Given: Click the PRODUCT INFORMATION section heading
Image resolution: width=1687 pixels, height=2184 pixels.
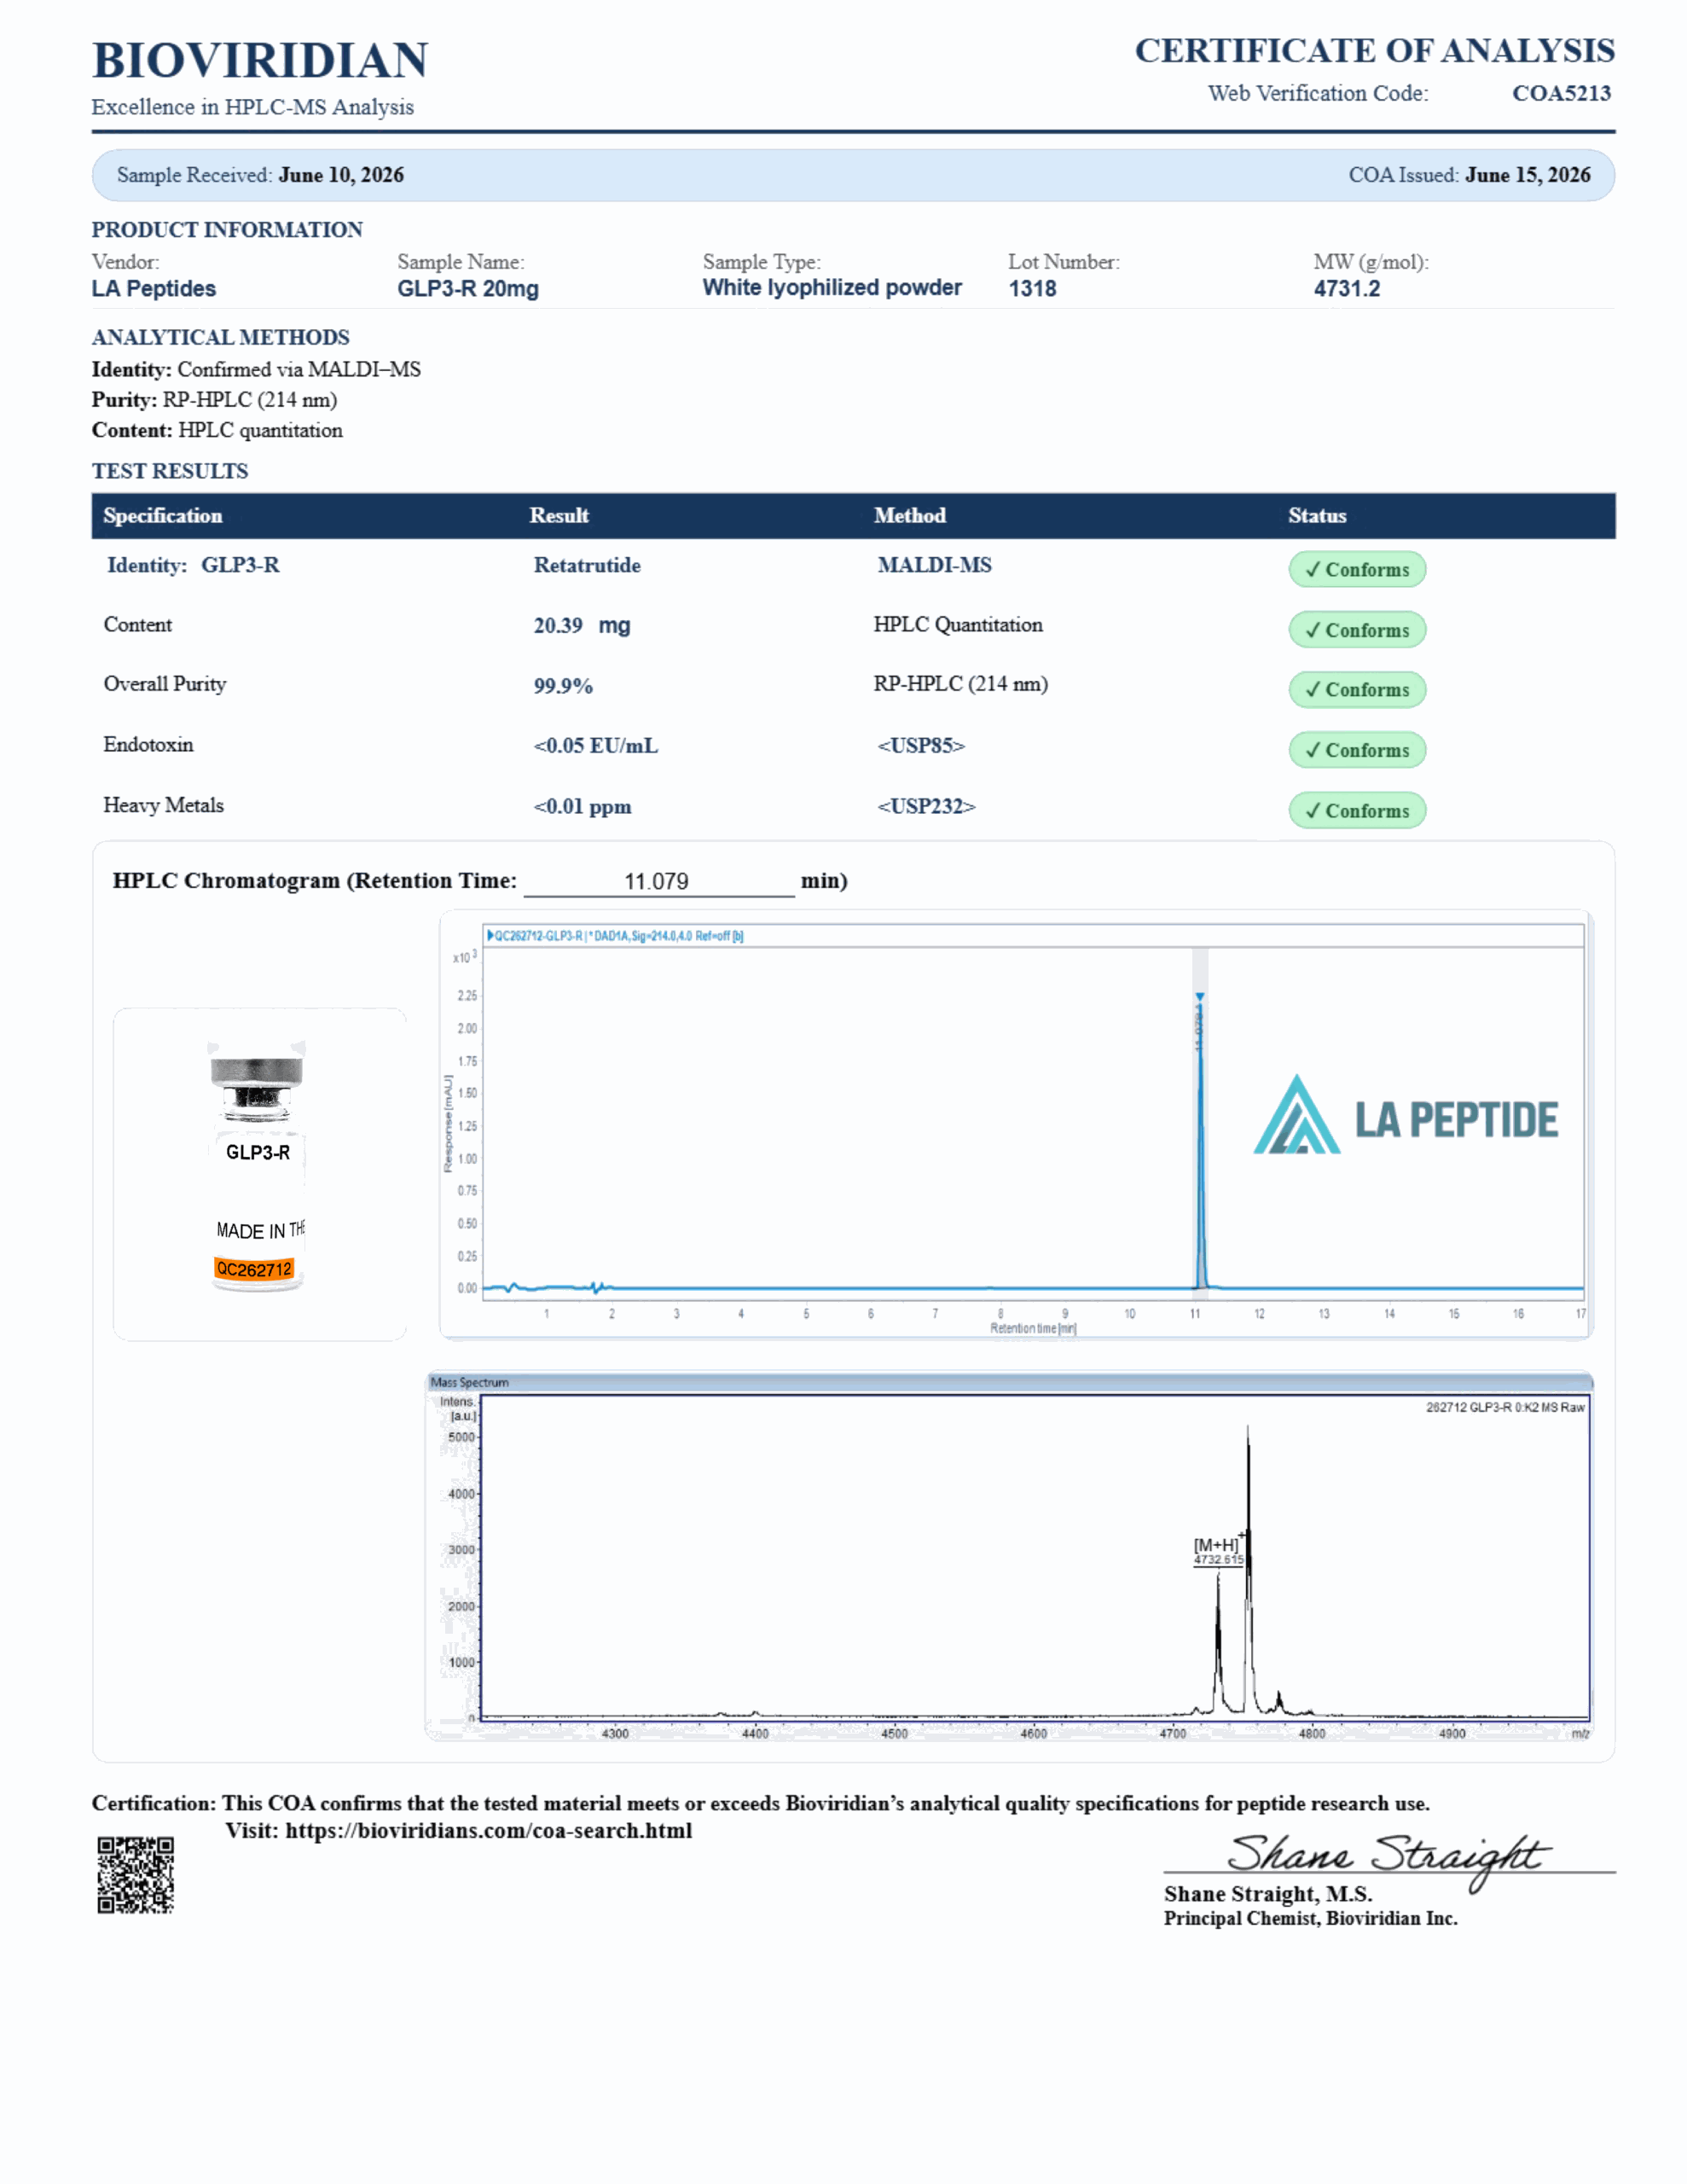Looking at the screenshot, I should tap(227, 230).
